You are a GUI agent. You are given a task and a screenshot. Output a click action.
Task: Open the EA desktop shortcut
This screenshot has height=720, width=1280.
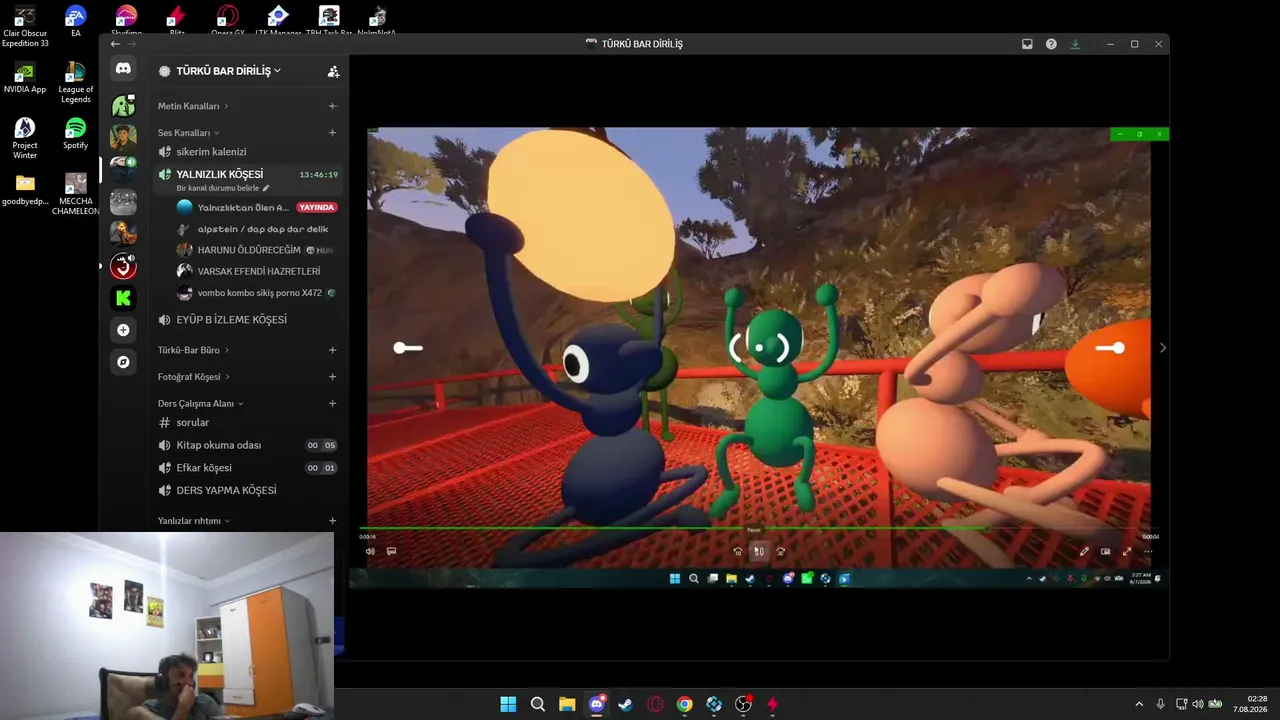75,20
